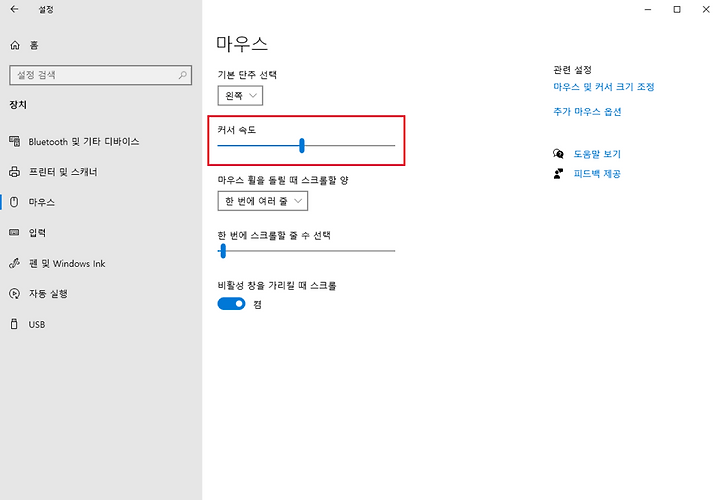The height and width of the screenshot is (500, 720).
Task: Open 추가 마우스 옵션 link
Action: (587, 112)
